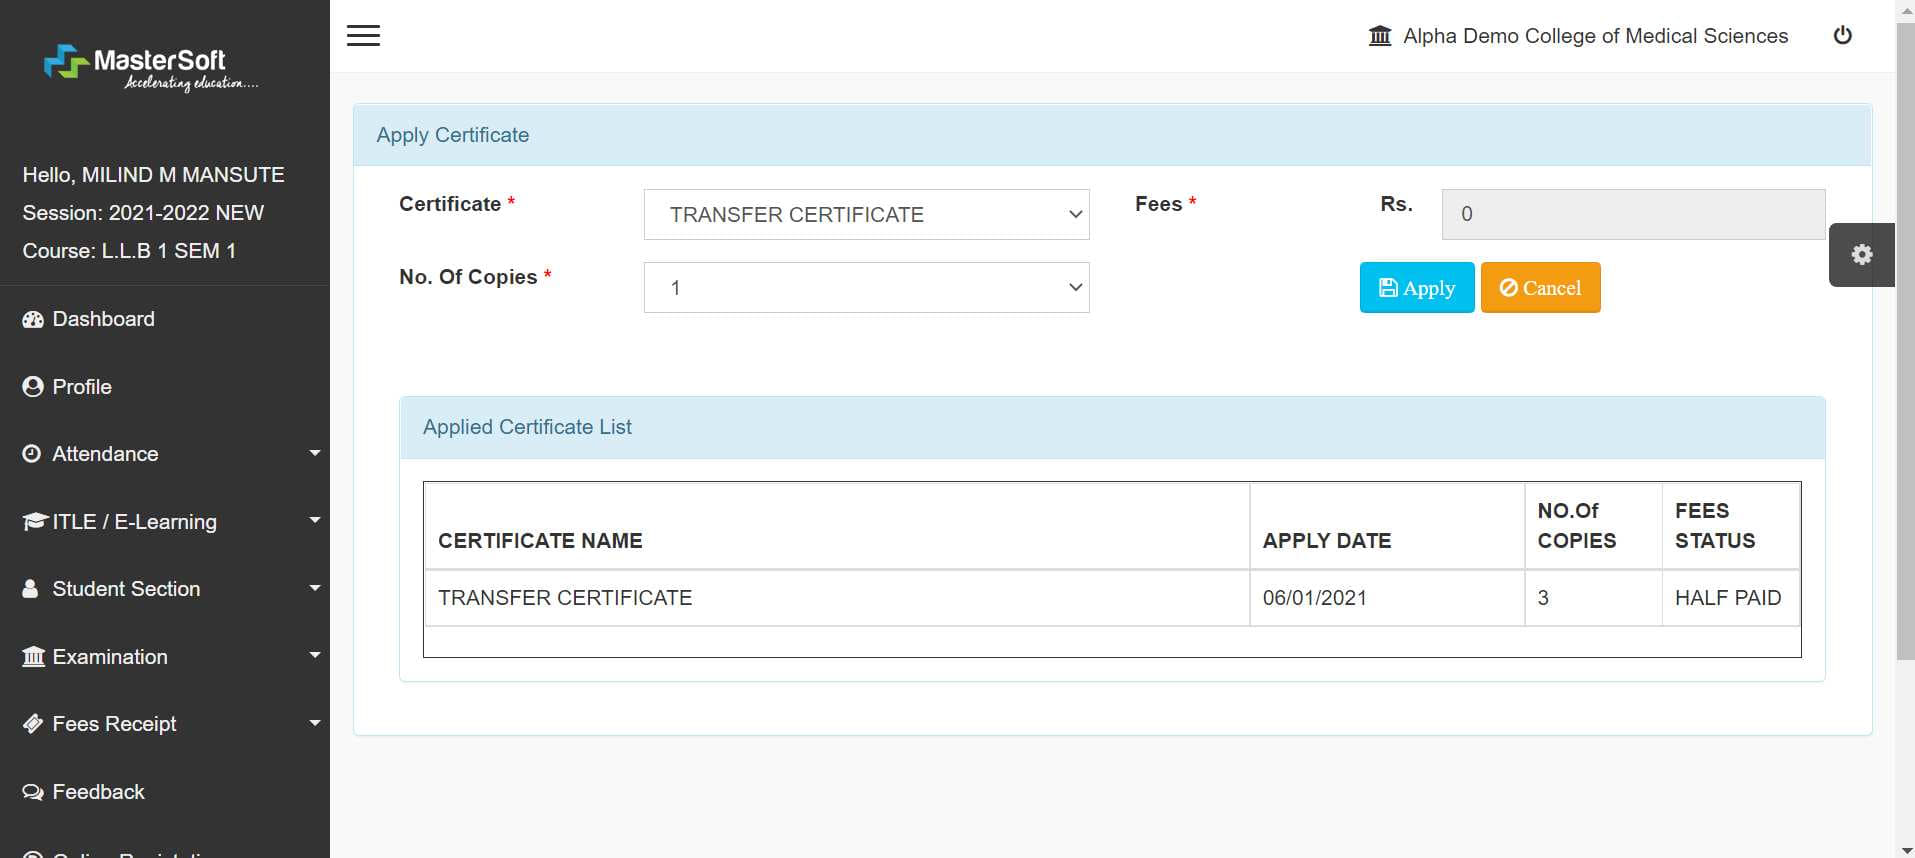Click the power logout icon
Viewport: 1915px width, 858px height.
coord(1842,36)
